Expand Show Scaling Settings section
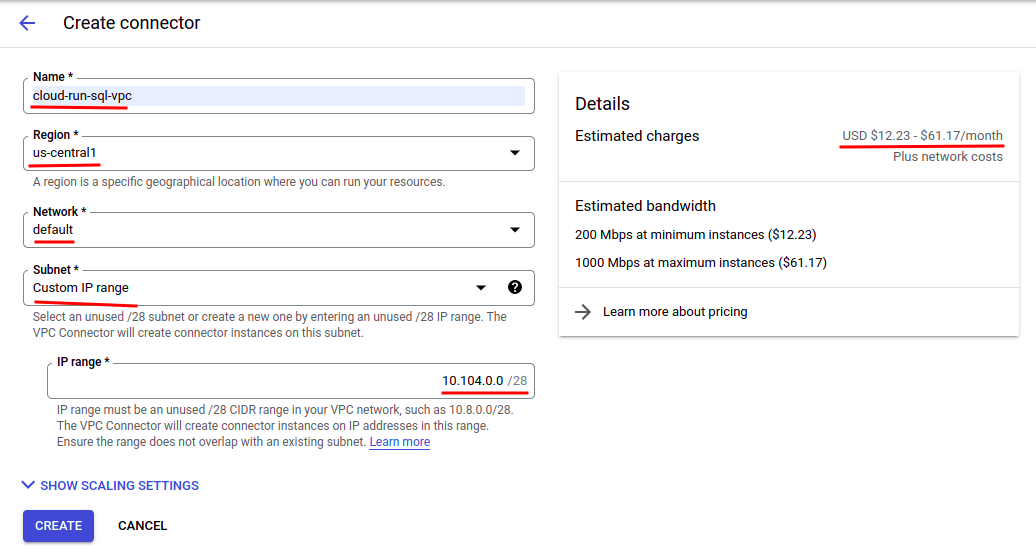 point(119,486)
